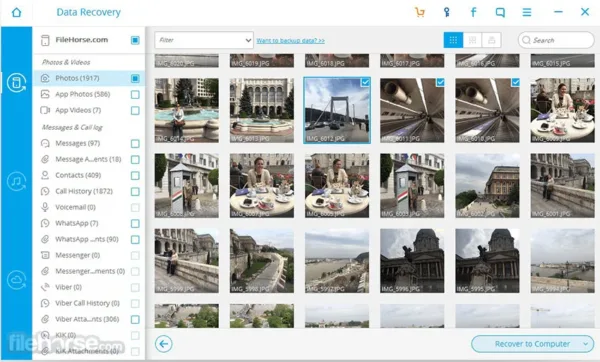Open Message Attachments (18) category
600x362 pixels.
pos(88,159)
